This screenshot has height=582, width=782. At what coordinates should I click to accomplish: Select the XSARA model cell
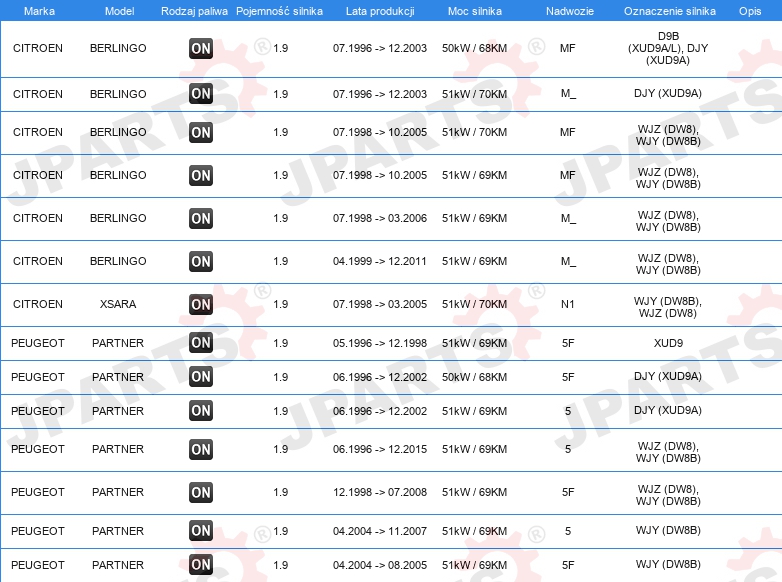coord(118,304)
